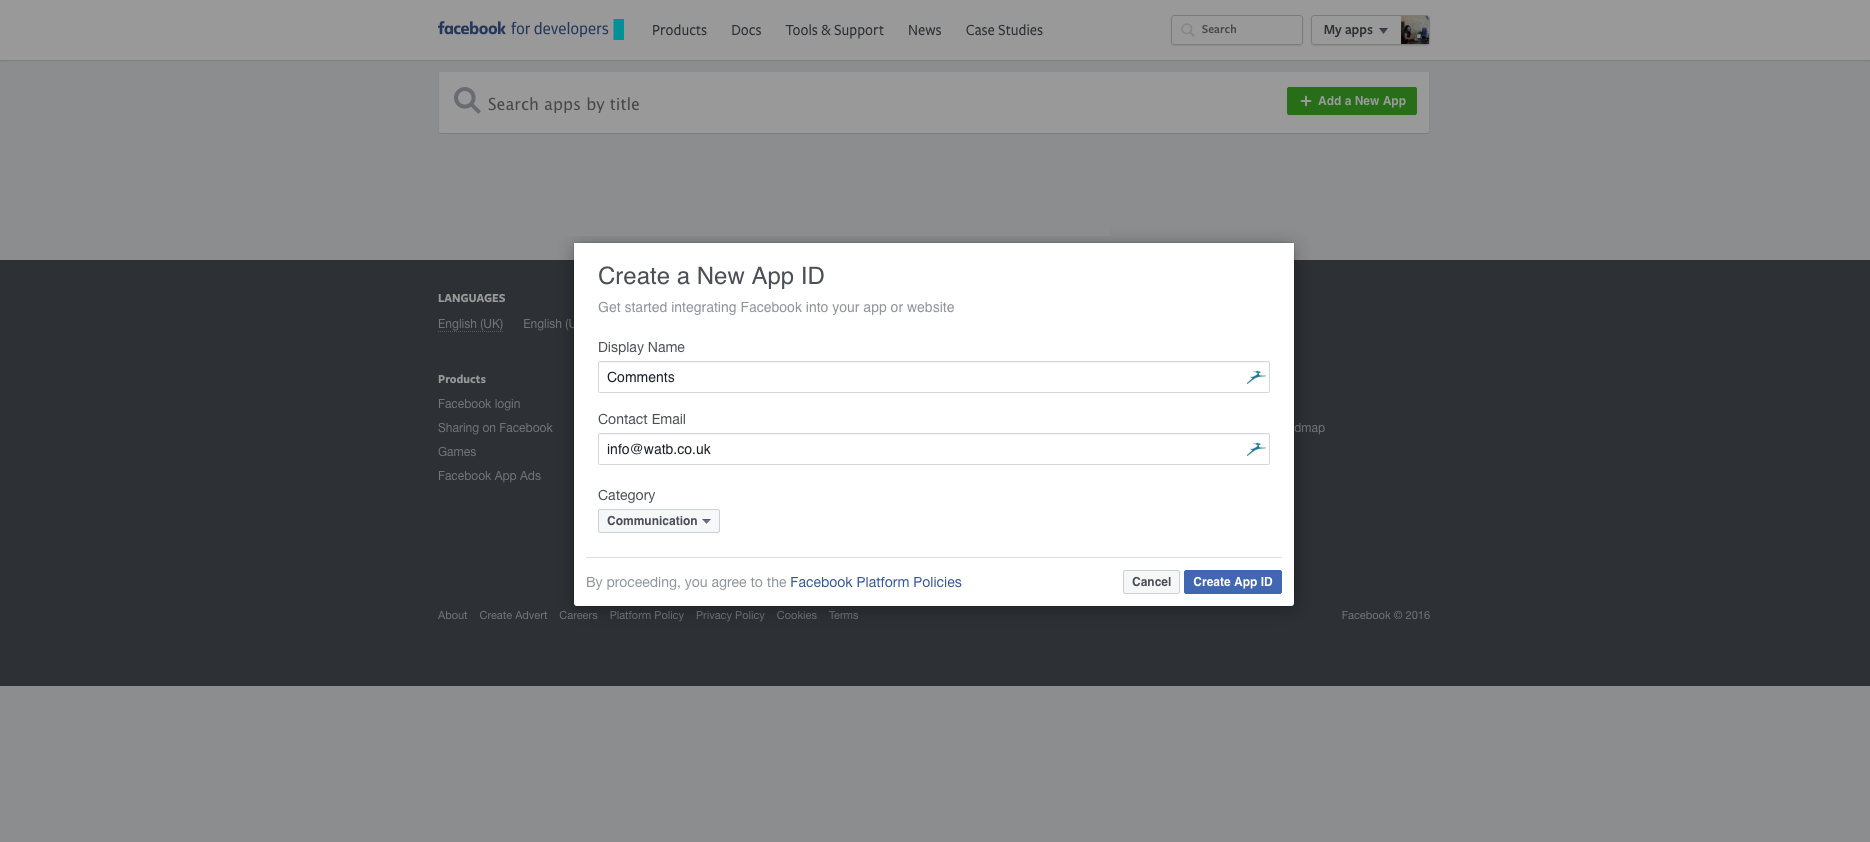Screen dimensions: 1870x842
Task: Click the About footer link
Action: (x=452, y=615)
